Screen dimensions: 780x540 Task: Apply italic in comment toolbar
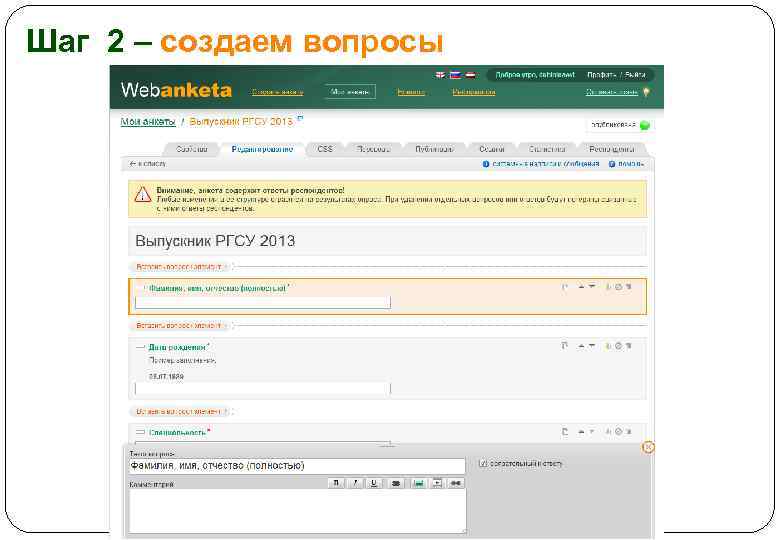tap(355, 483)
